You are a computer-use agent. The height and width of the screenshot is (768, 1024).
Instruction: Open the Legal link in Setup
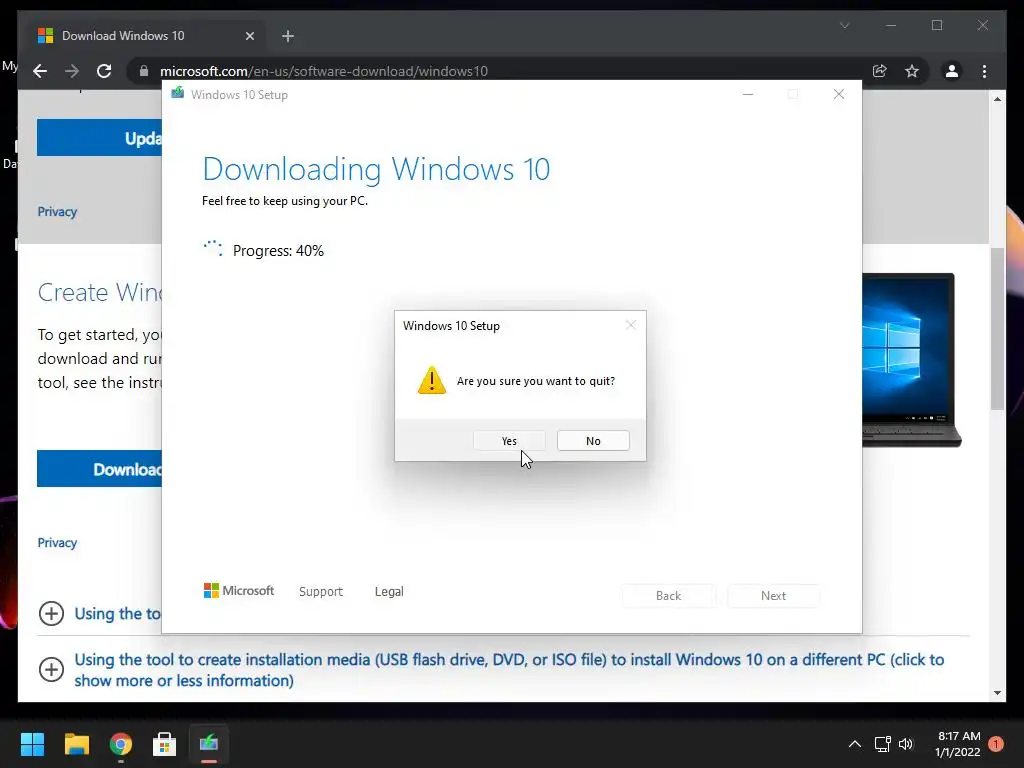(389, 591)
